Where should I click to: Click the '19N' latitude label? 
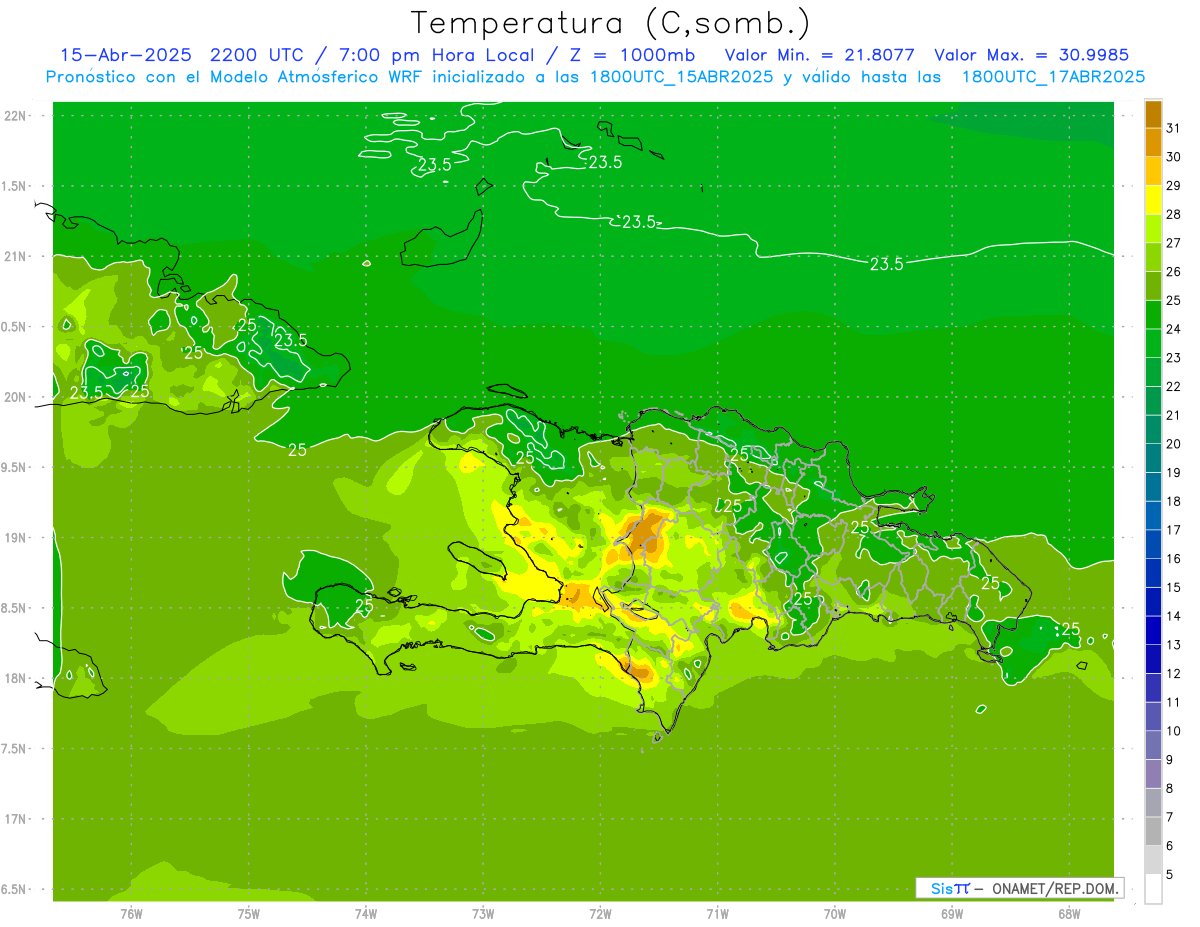point(15,537)
